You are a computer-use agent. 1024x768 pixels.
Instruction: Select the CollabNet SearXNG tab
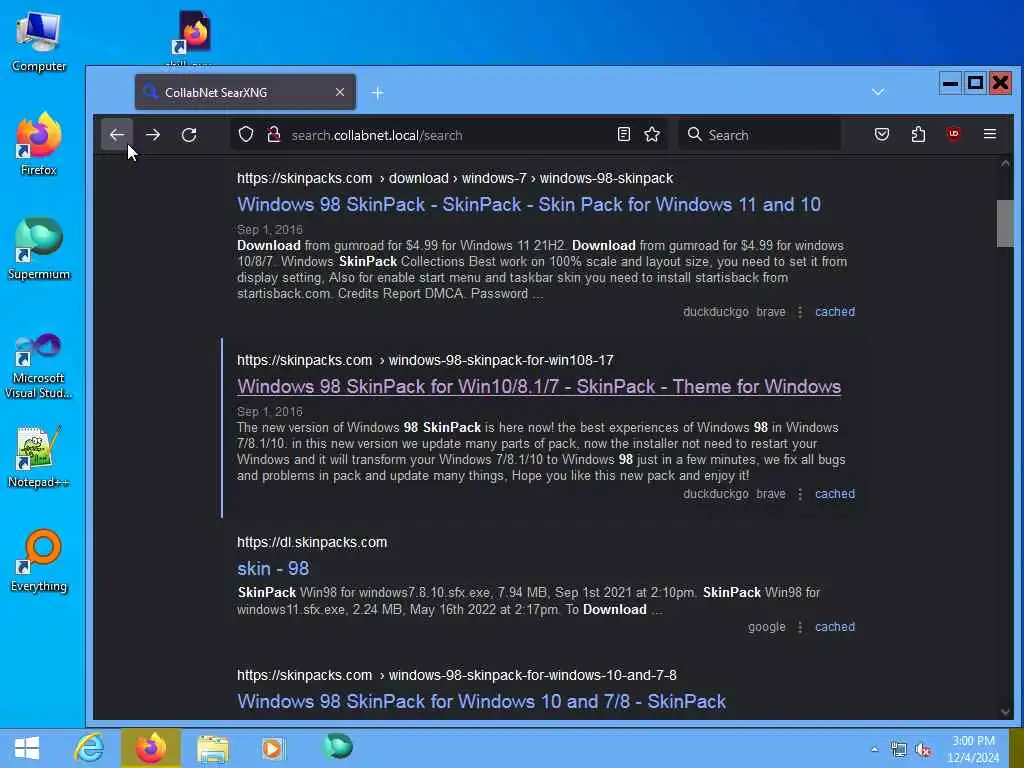point(245,92)
